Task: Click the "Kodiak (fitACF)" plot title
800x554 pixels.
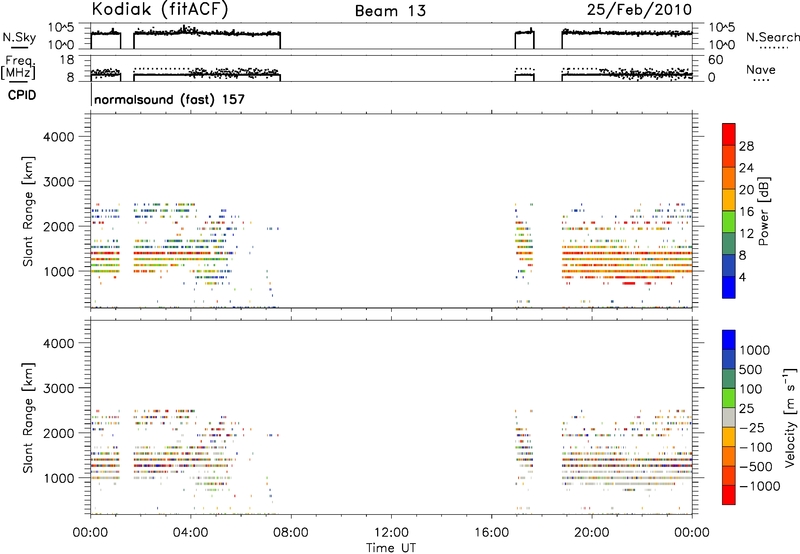Action: 160,9
